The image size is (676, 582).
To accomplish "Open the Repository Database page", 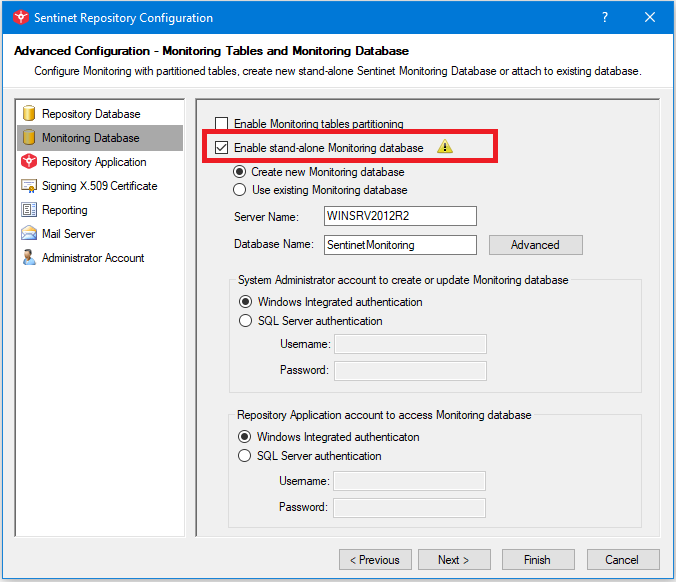I will coord(100,114).
